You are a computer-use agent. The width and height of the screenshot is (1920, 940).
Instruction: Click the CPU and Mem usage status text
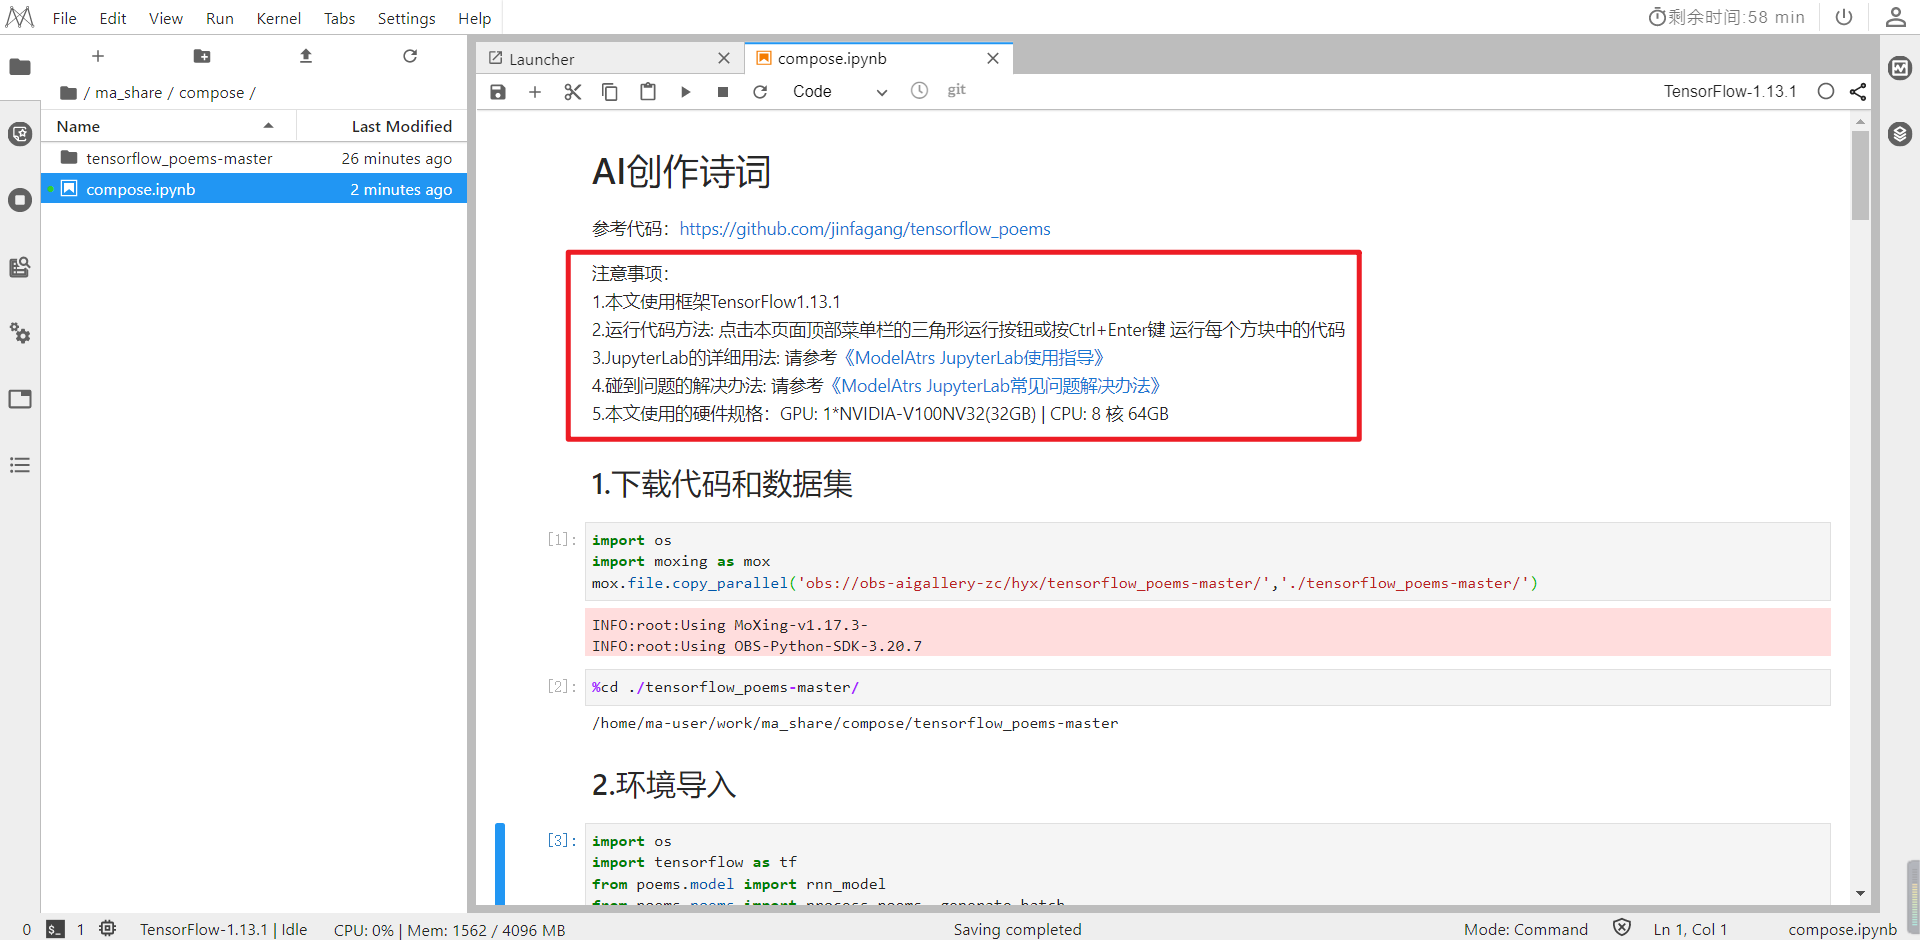(449, 930)
